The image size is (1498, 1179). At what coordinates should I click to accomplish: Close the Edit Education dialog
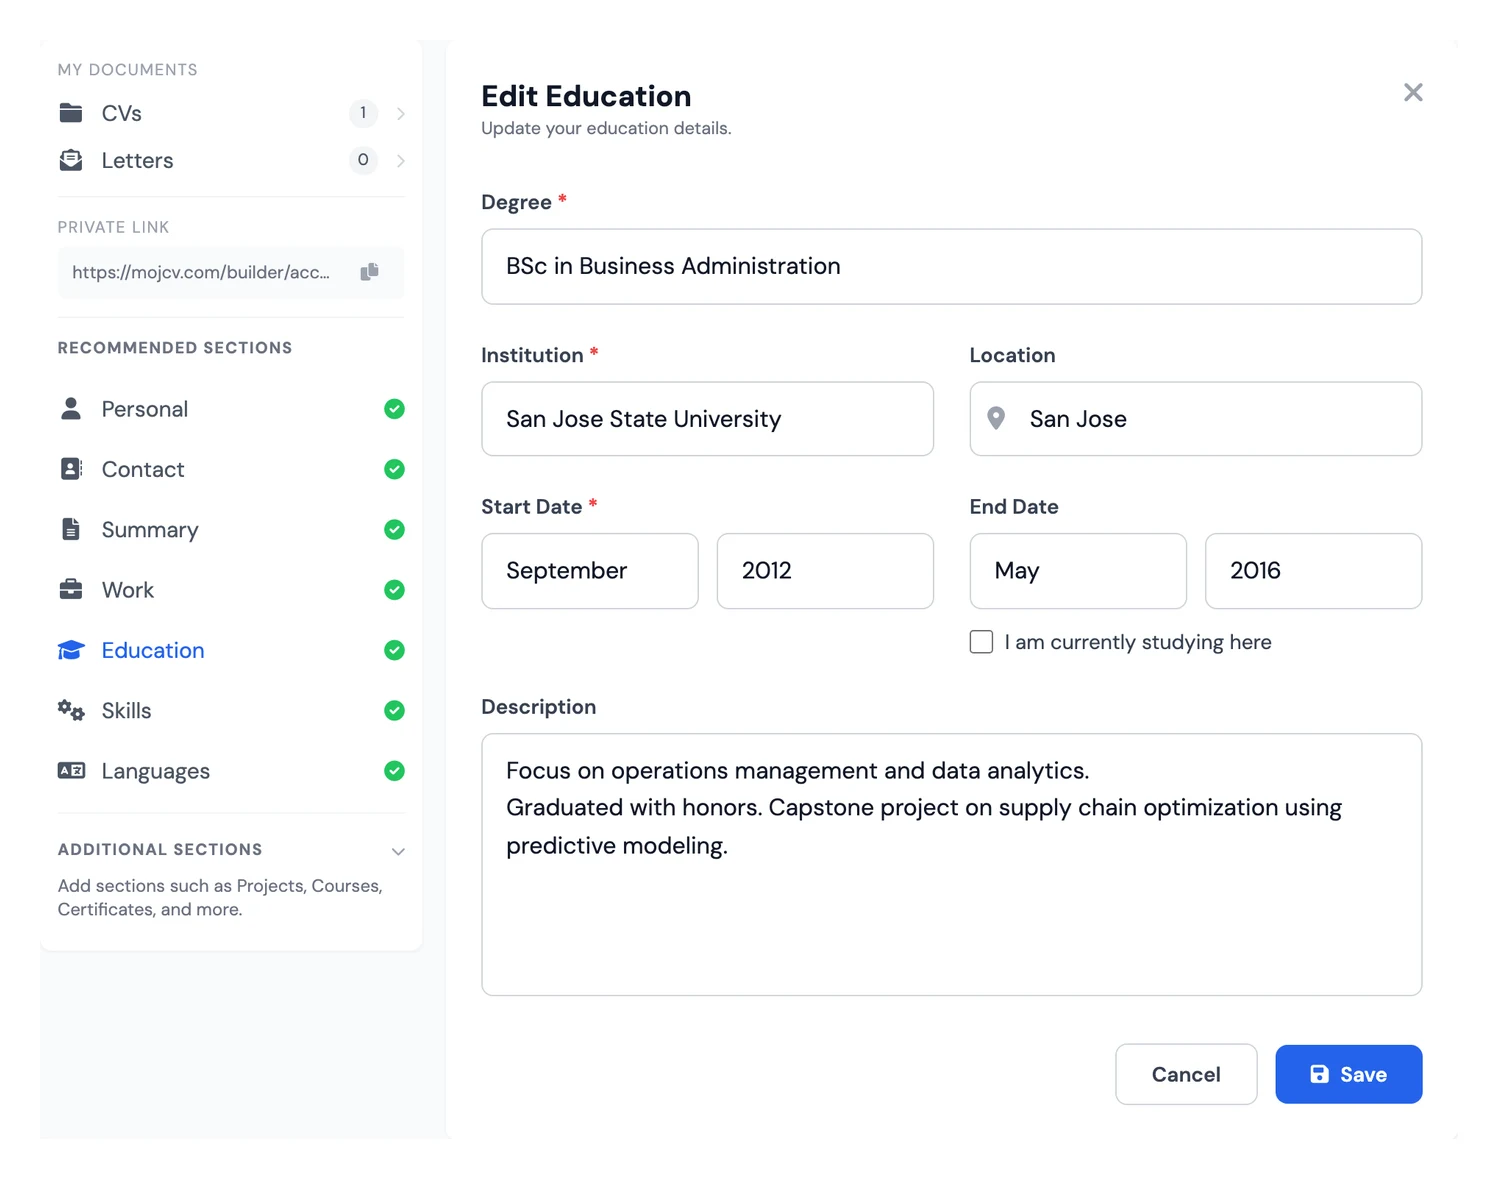point(1413,93)
